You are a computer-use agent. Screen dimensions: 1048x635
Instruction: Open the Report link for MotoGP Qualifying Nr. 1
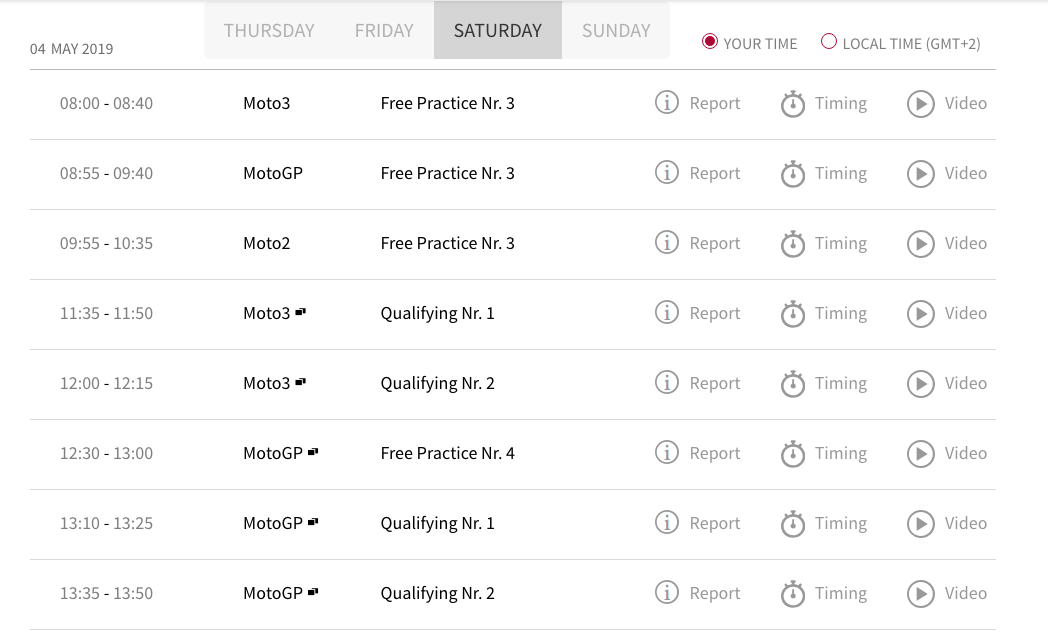coord(714,523)
